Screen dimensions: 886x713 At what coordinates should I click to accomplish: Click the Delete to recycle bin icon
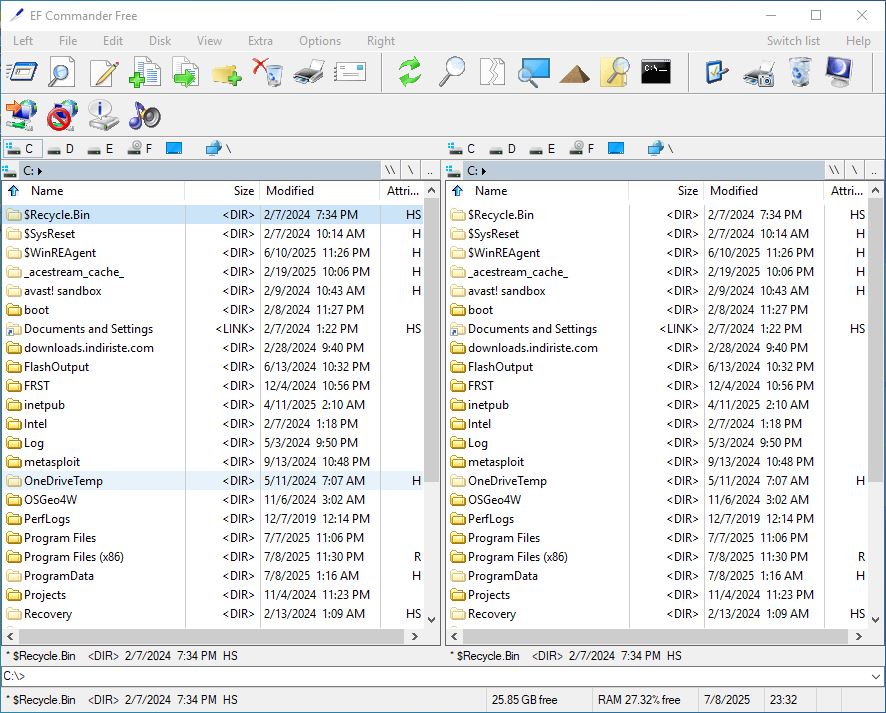coord(267,72)
